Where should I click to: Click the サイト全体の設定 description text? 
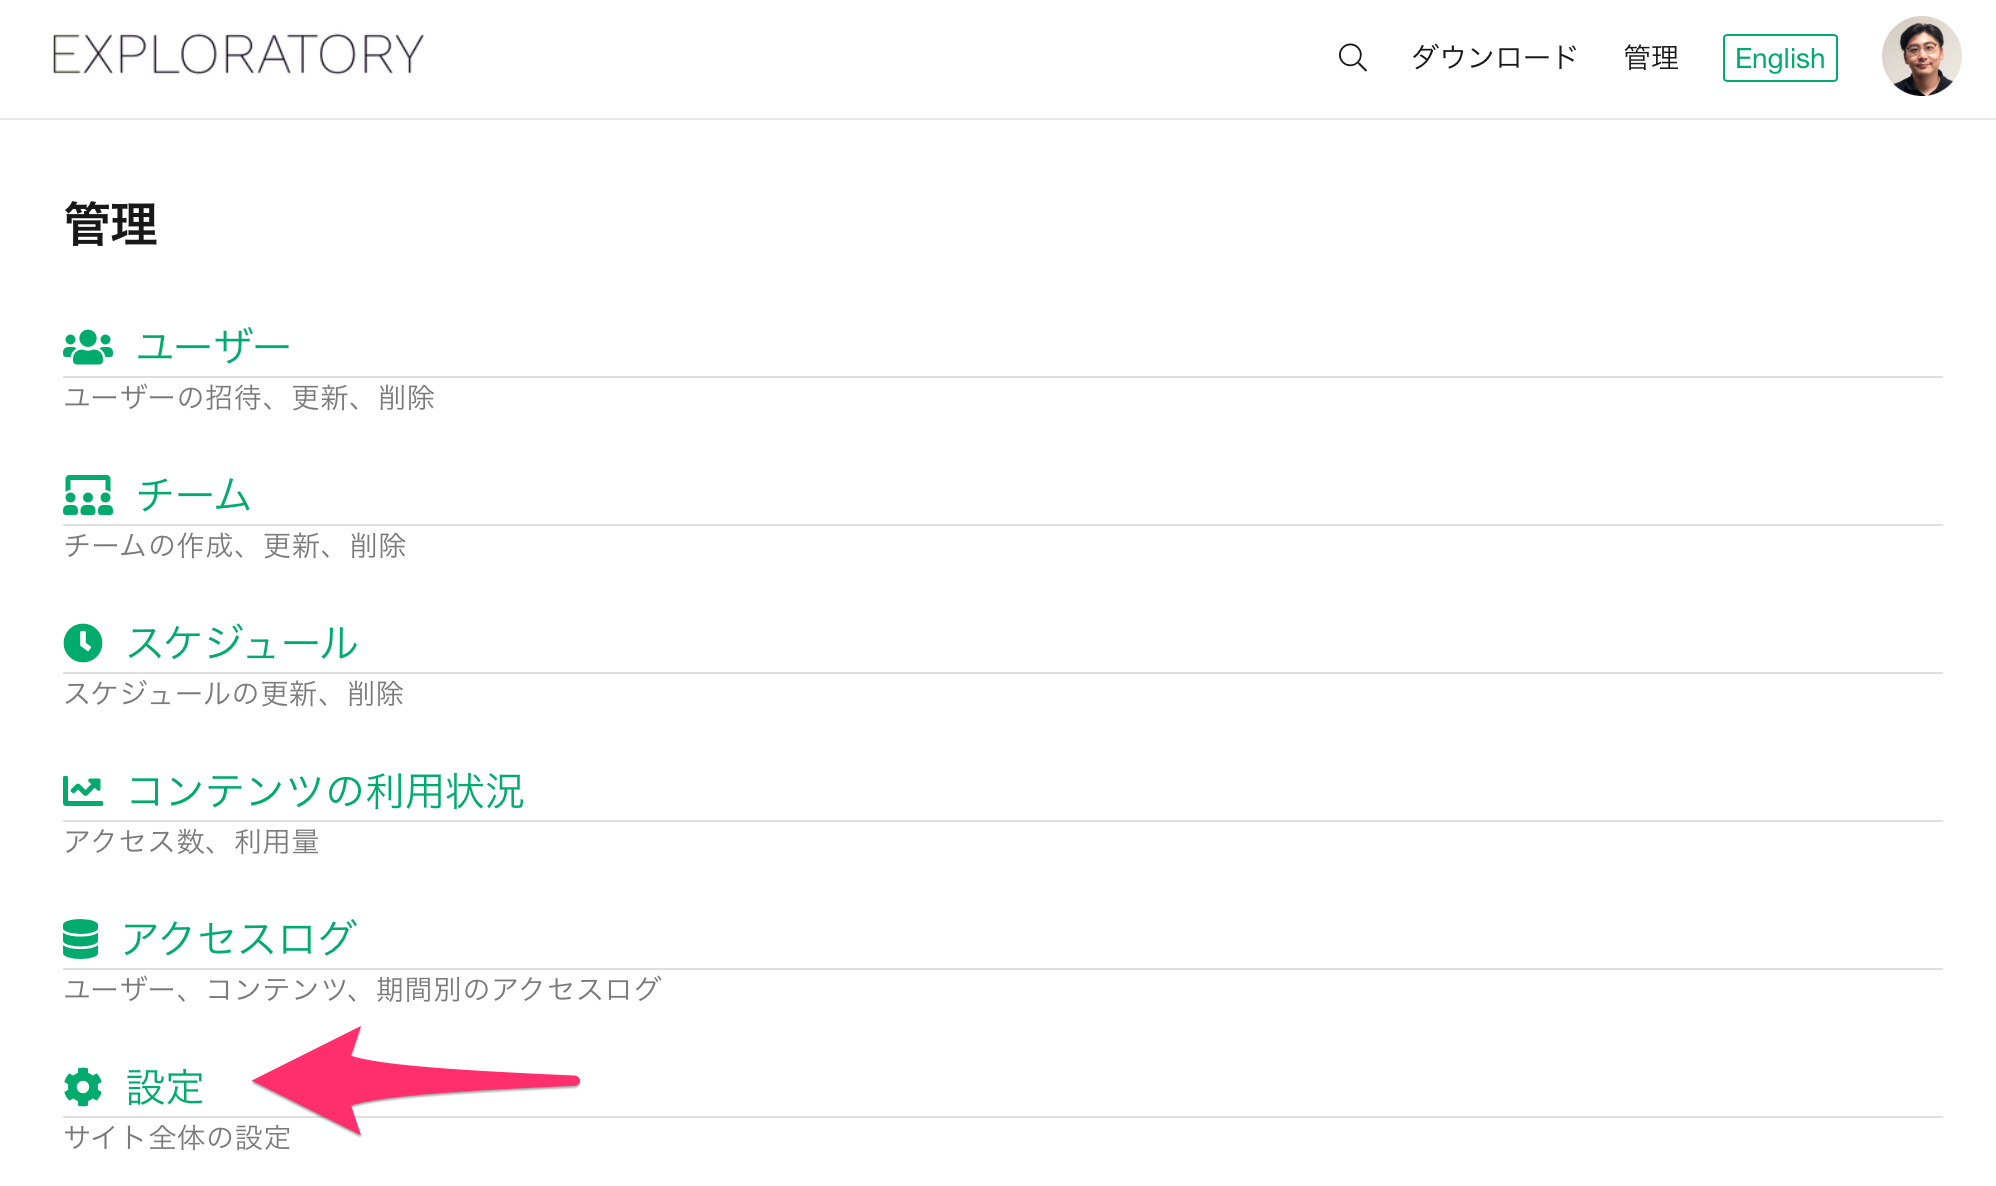click(177, 1138)
